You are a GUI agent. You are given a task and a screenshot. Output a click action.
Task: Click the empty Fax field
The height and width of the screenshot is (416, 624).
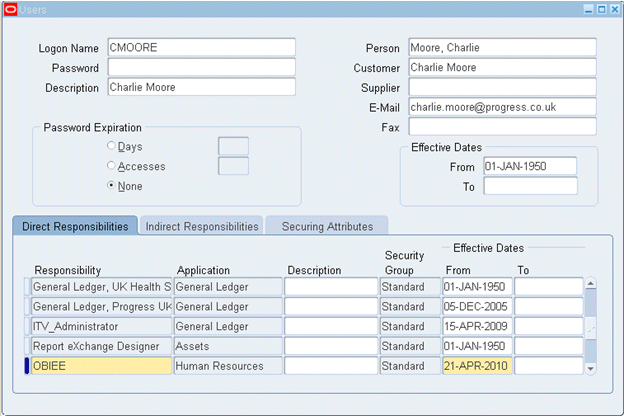pyautogui.click(x=503, y=127)
